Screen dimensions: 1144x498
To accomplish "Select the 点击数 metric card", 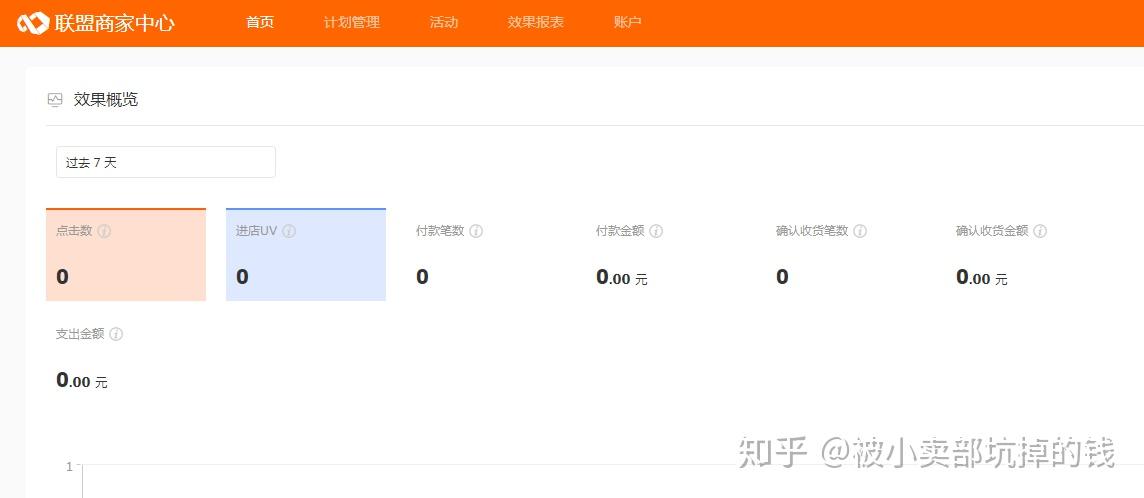I will [125, 254].
